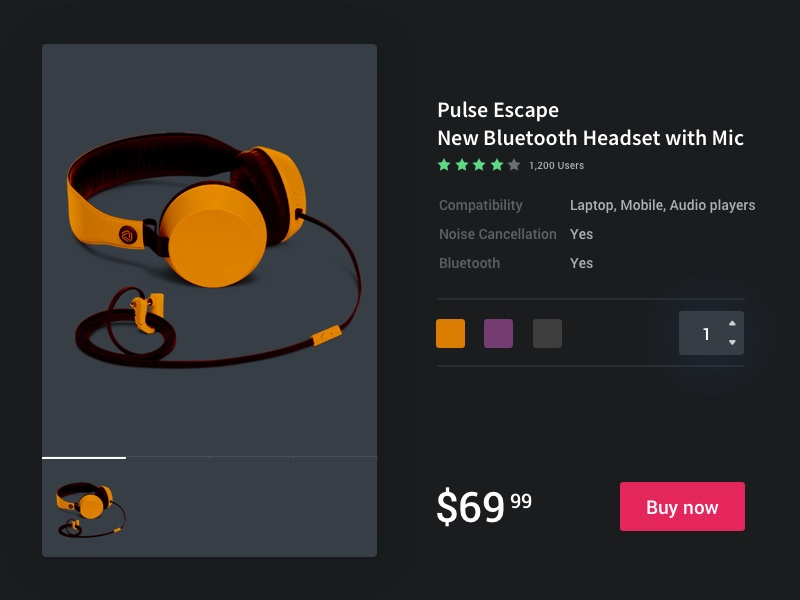Screen dimensions: 800x600
Task: Select the orange headphones thumbnail
Action: (x=91, y=510)
